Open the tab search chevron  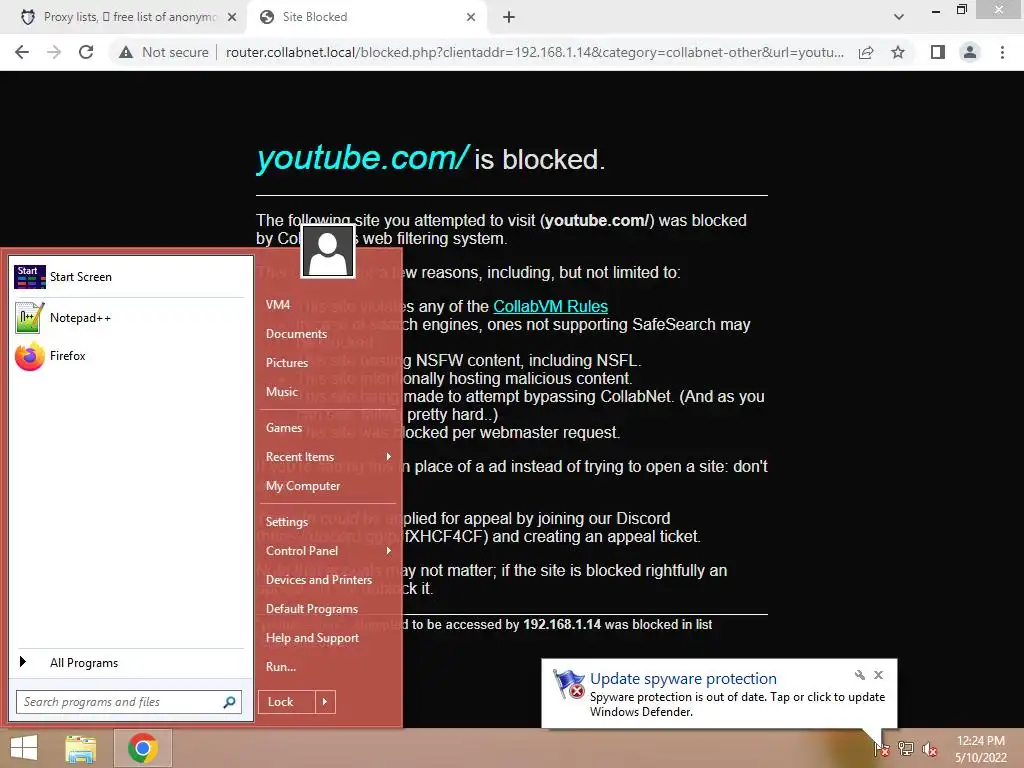click(x=899, y=17)
